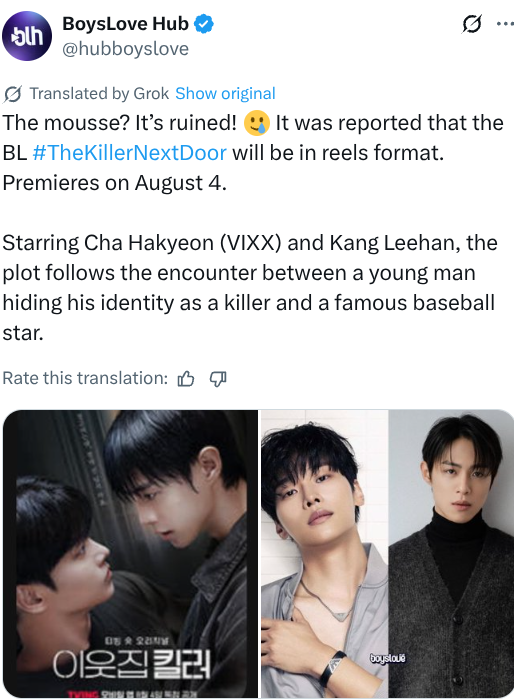Image resolution: width=514 pixels, height=699 pixels.
Task: Open the Grok icon at top right
Action: pyautogui.click(x=471, y=24)
